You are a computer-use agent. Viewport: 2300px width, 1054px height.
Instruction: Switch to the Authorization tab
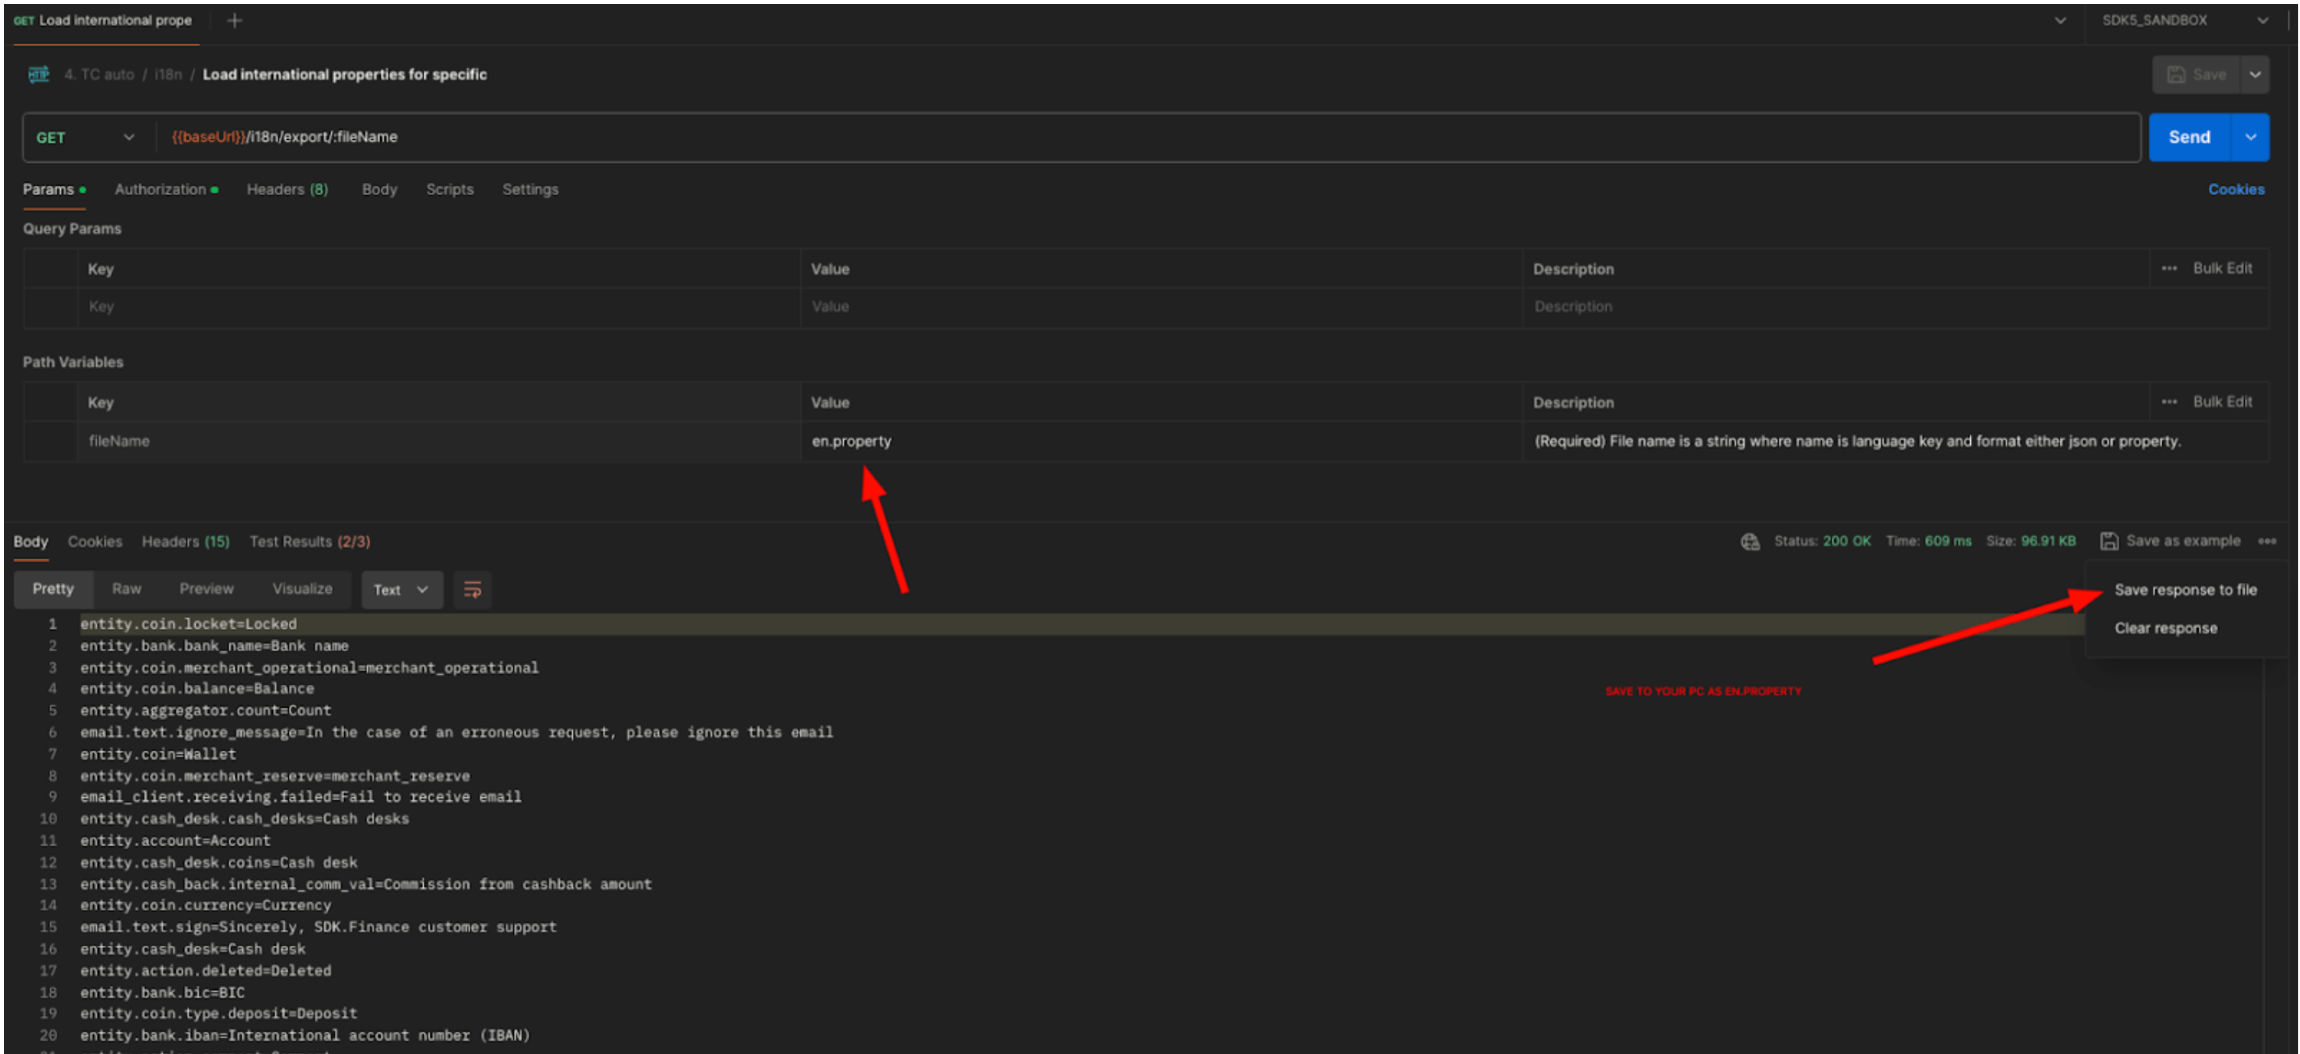click(x=161, y=189)
